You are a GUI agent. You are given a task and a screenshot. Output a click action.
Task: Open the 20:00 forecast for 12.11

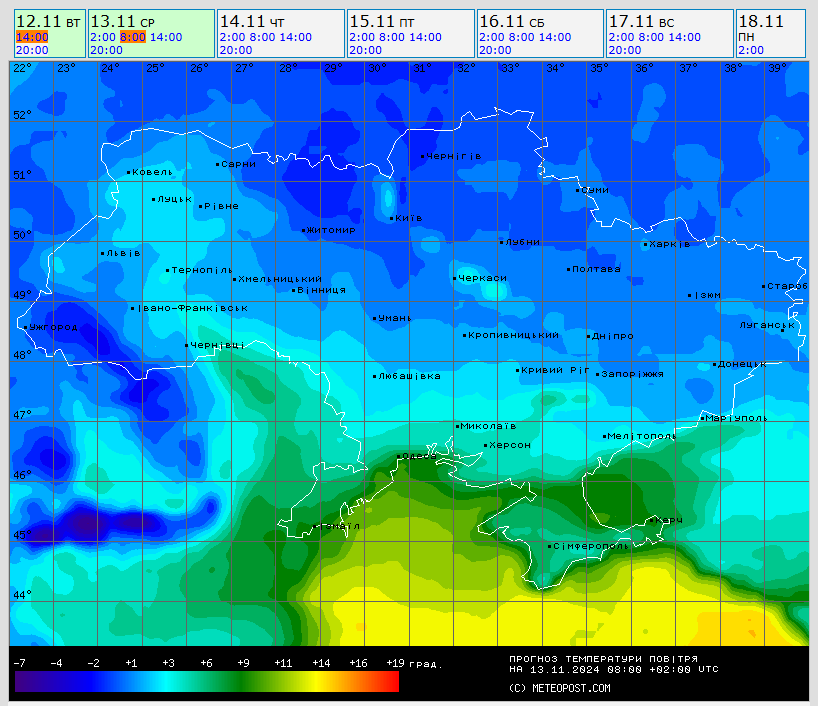point(32,50)
